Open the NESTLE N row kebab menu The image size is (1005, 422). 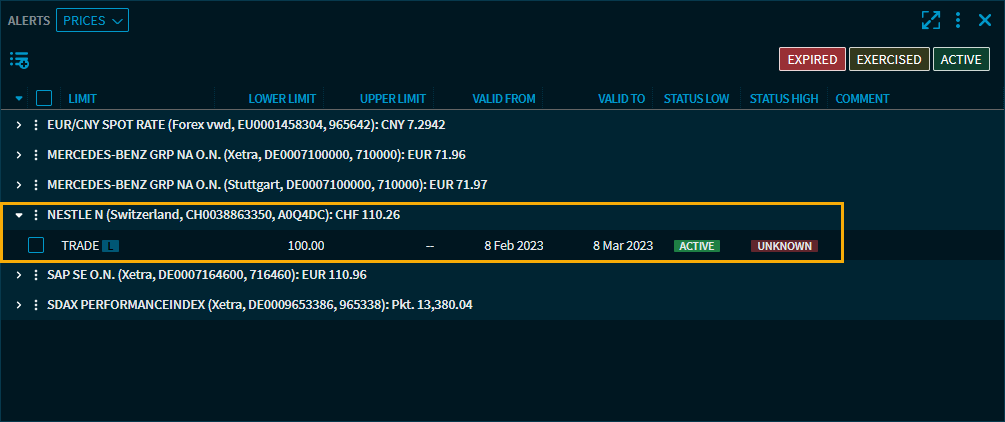click(36, 215)
